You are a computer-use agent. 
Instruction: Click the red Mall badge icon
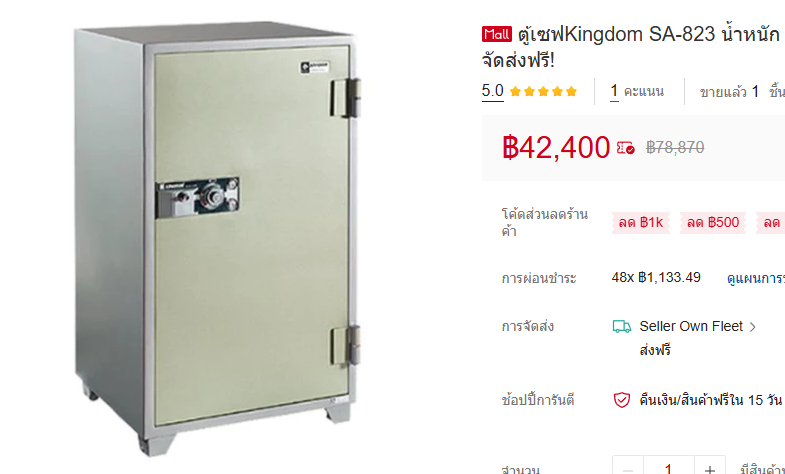click(497, 34)
